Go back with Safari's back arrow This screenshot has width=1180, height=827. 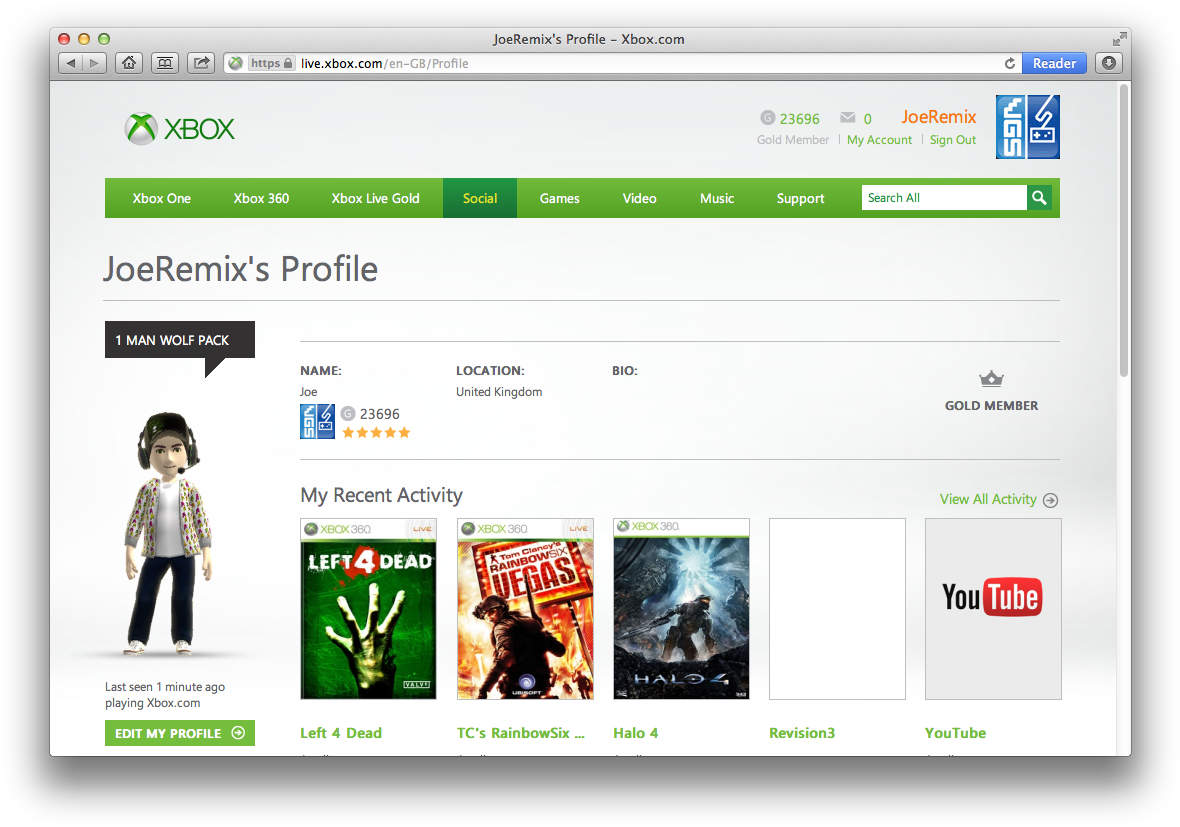click(x=71, y=63)
